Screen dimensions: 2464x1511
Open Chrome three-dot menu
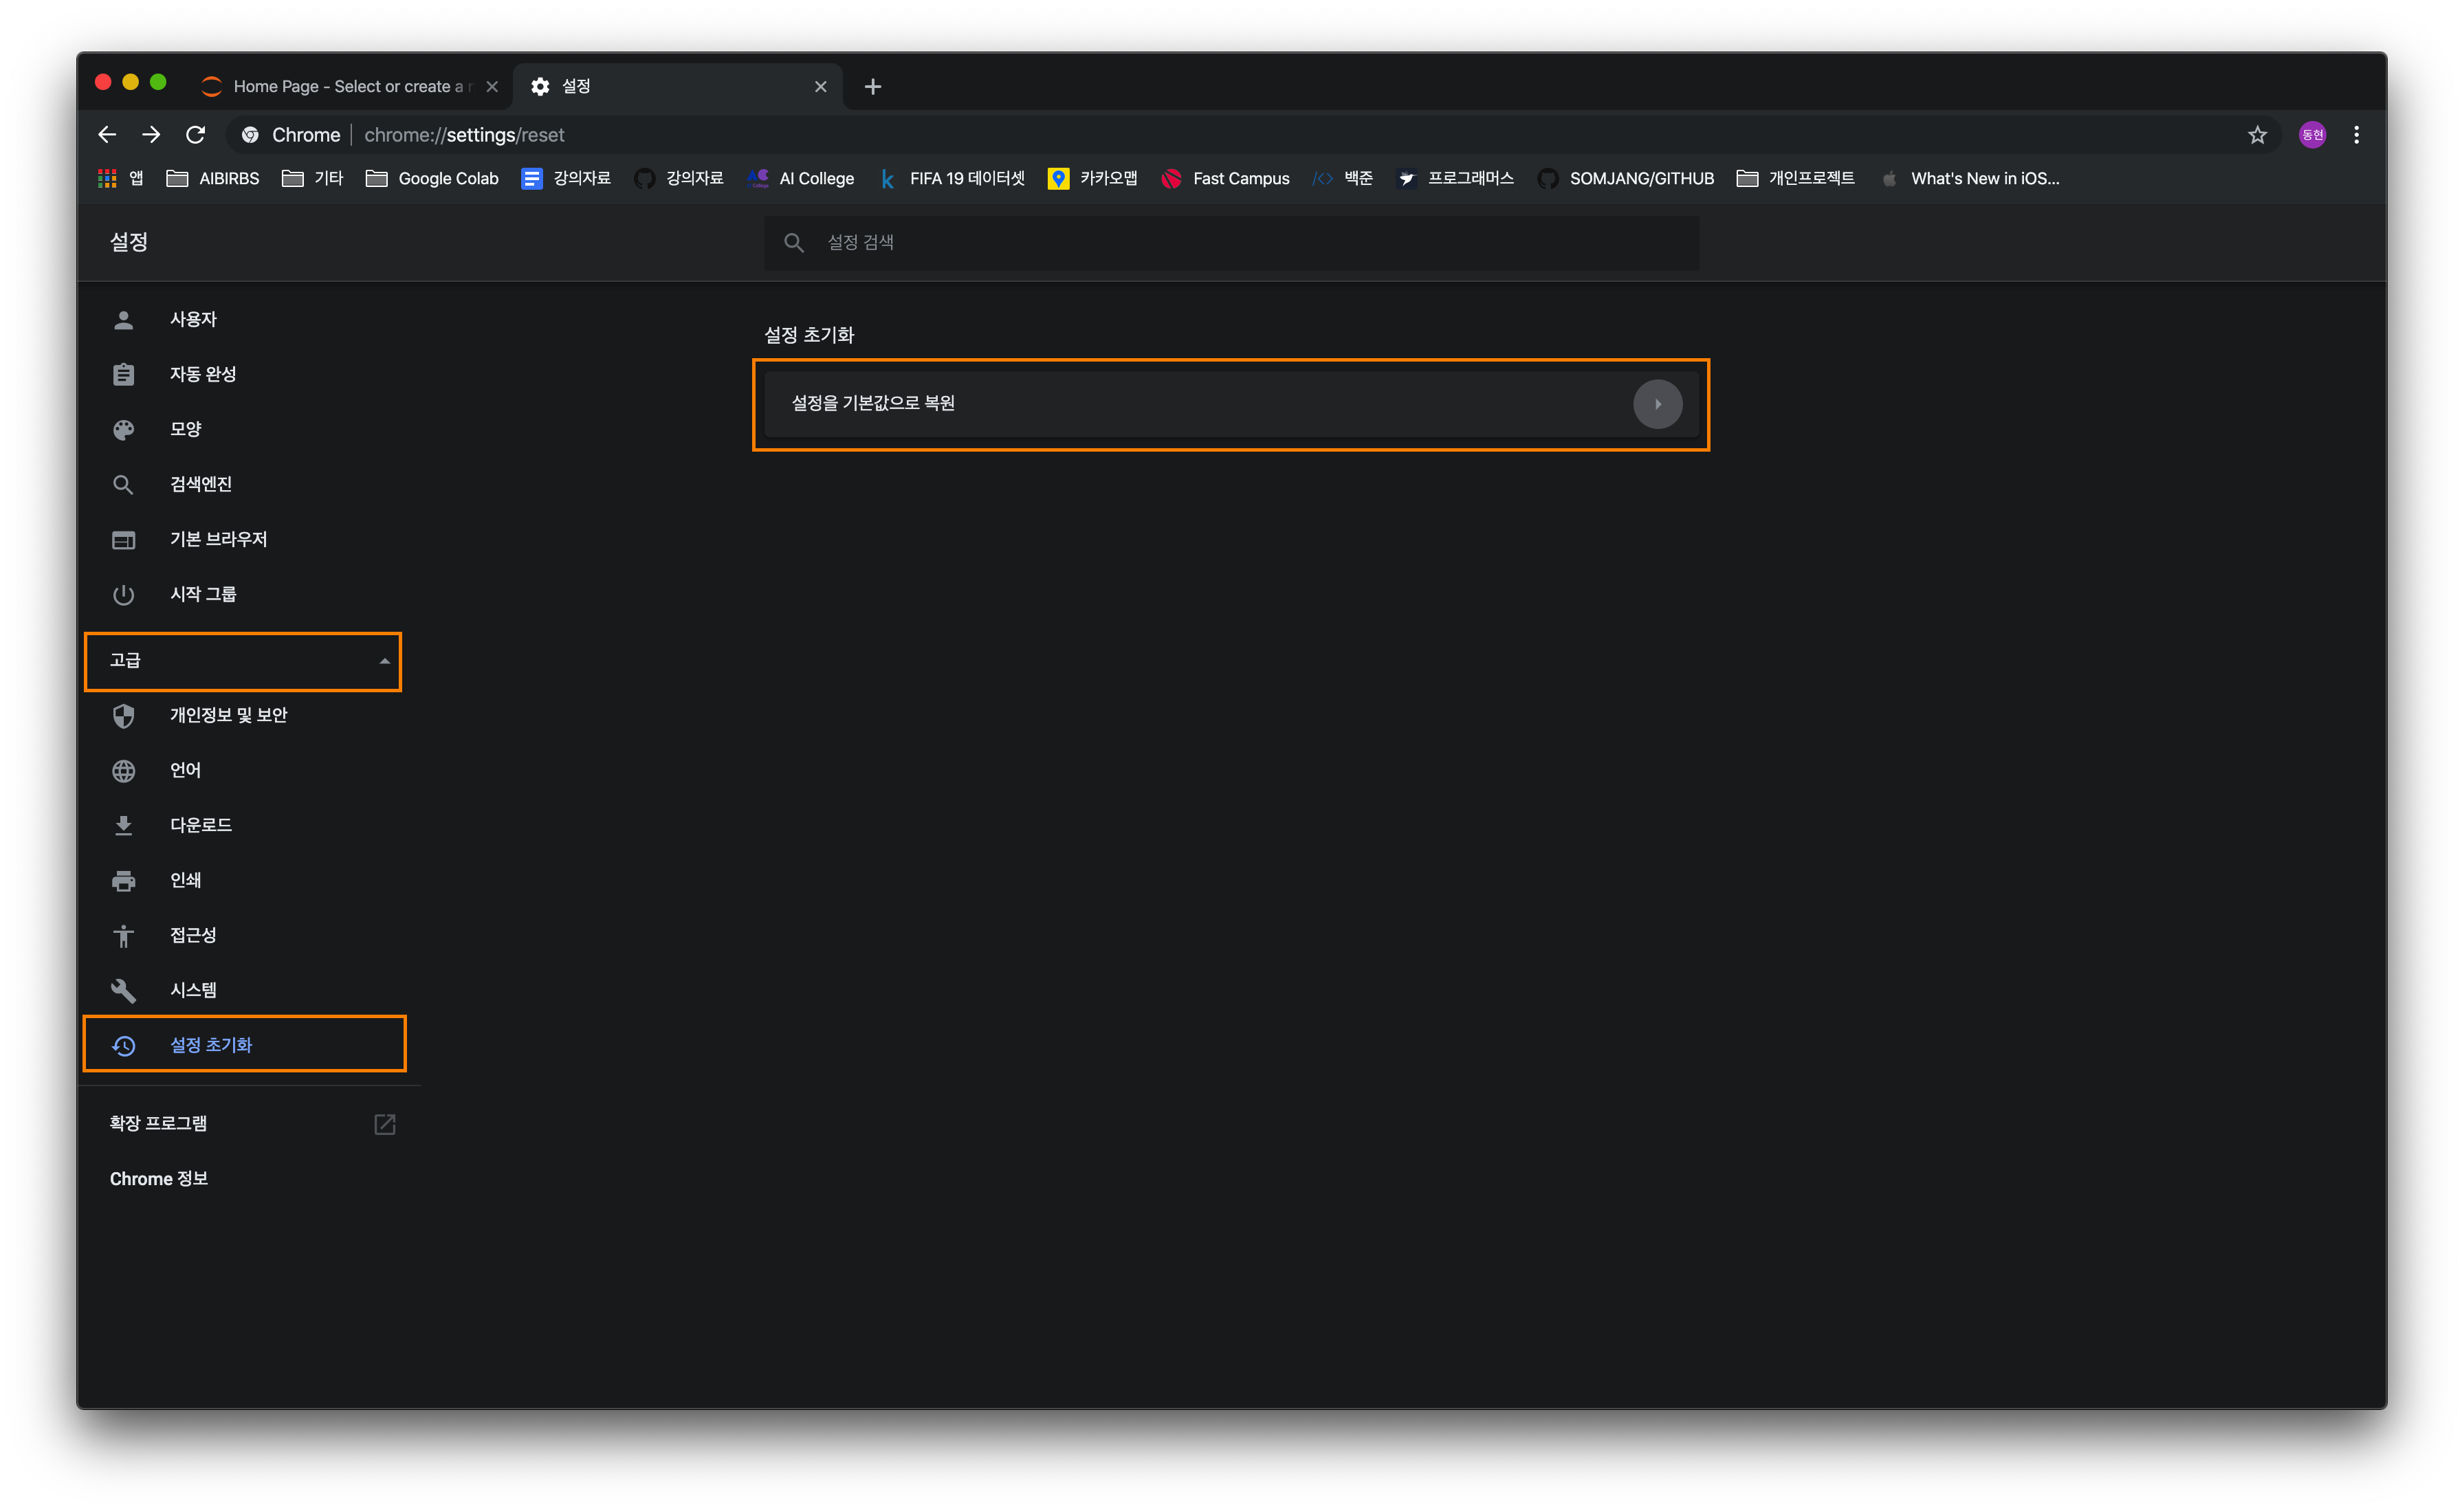(x=2356, y=135)
